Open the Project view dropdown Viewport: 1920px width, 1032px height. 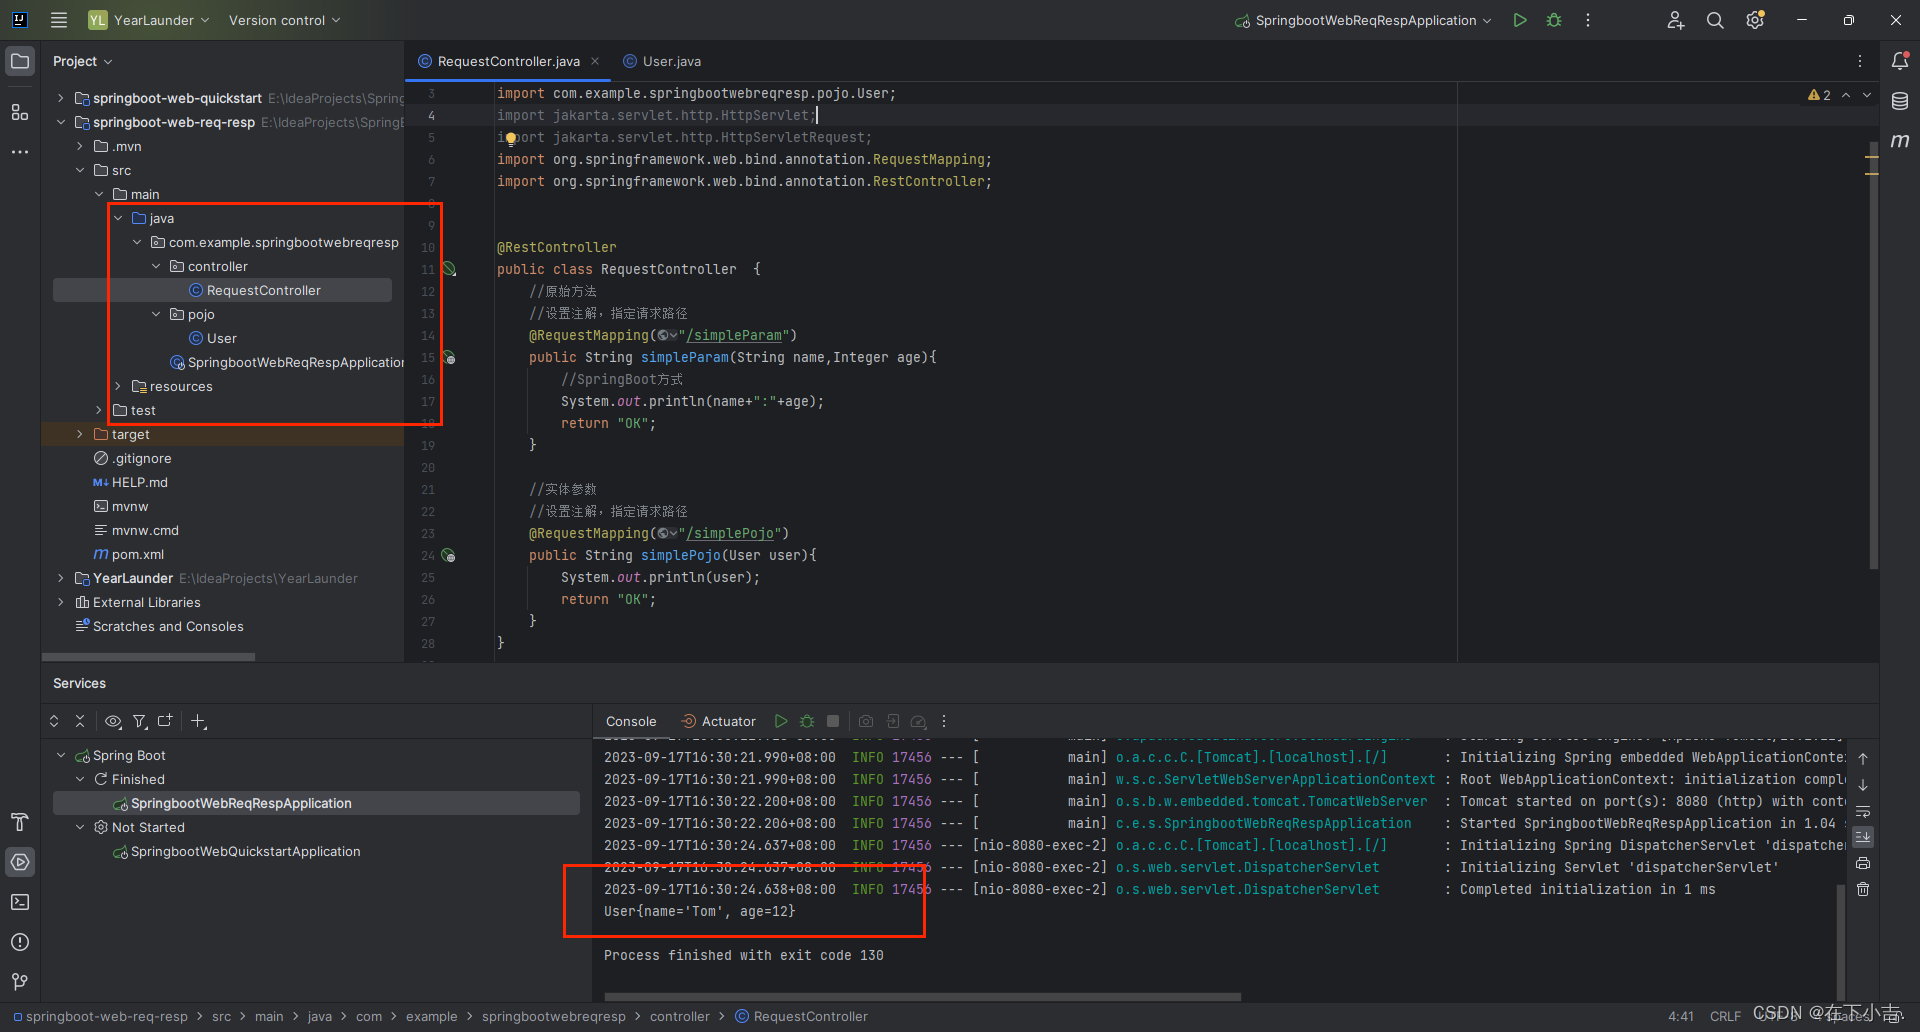(82, 61)
